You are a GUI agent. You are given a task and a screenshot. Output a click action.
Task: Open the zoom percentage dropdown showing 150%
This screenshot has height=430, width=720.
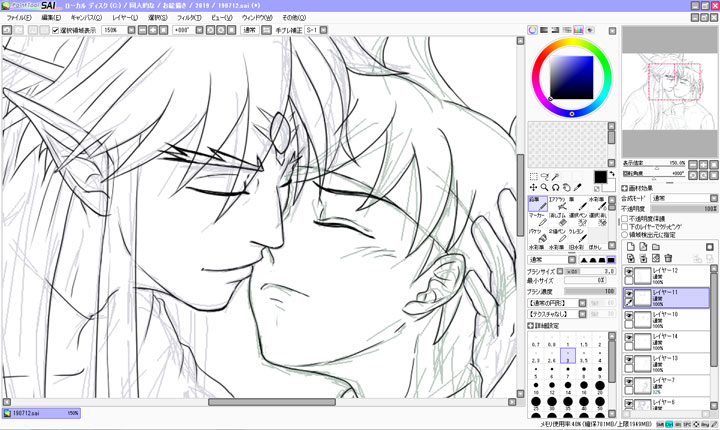[131, 30]
